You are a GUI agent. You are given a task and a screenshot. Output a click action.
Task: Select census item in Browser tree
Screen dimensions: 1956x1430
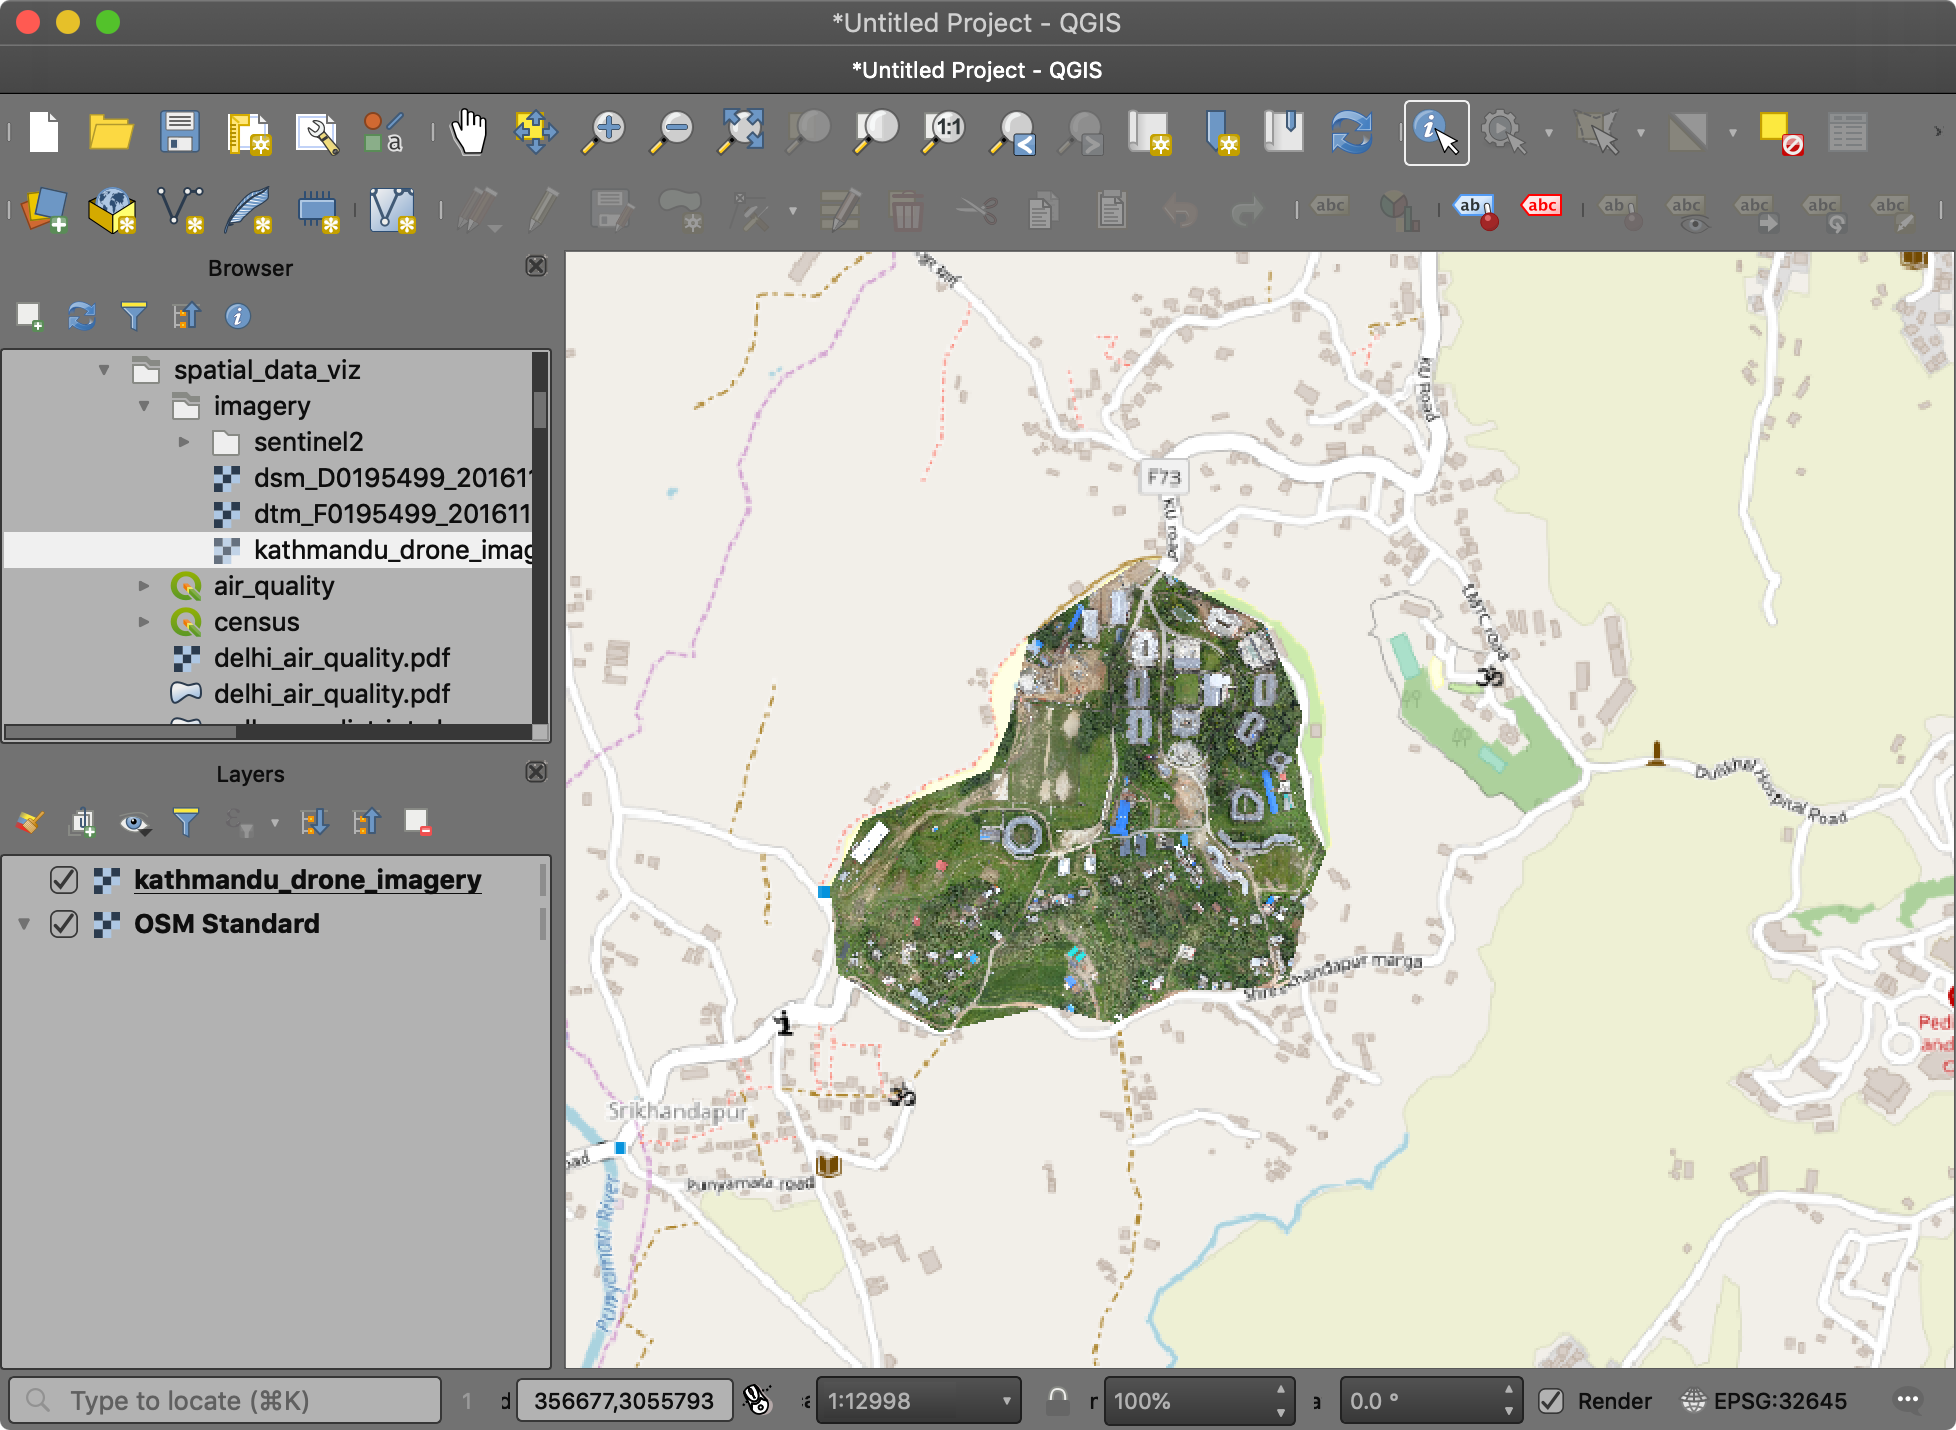click(256, 622)
